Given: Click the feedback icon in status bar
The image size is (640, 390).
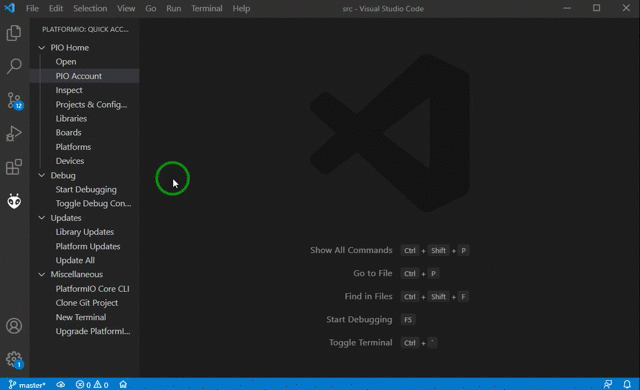Looking at the screenshot, I should [x=608, y=384].
